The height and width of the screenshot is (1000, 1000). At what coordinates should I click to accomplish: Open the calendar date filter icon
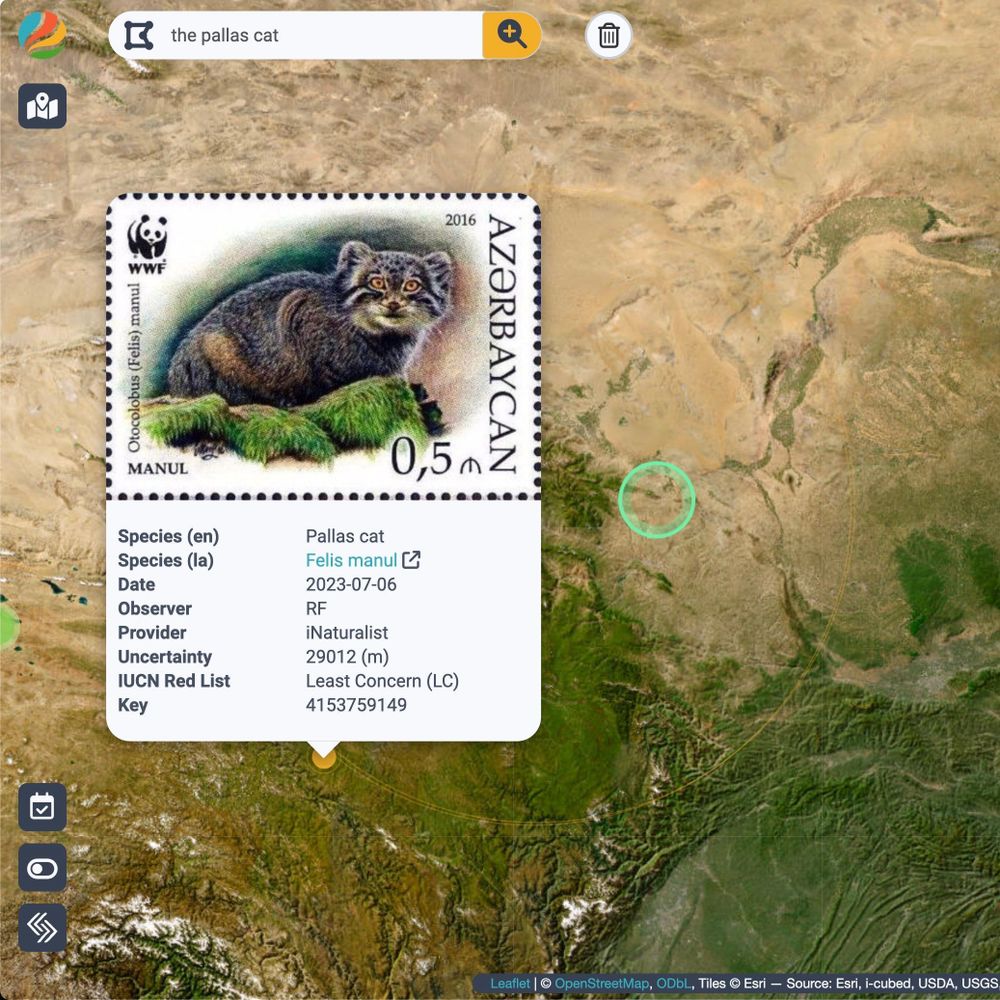tap(43, 807)
